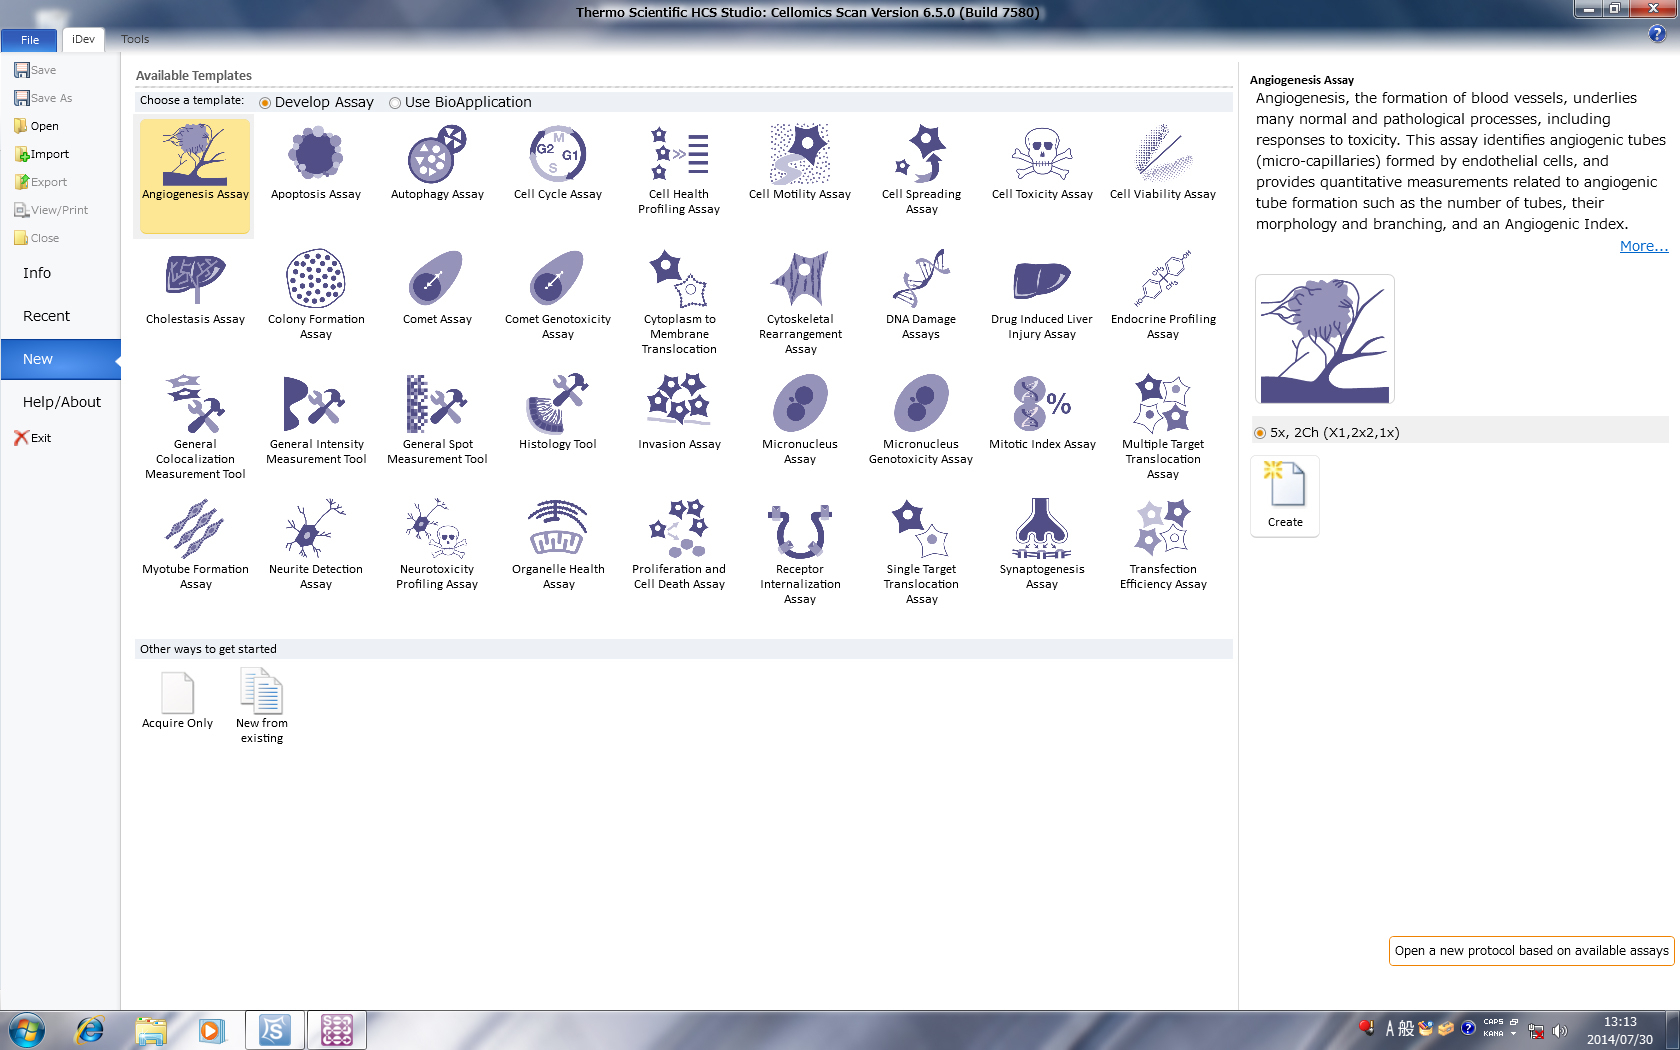The width and height of the screenshot is (1680, 1050).
Task: Select Cell Health Profiling Assay
Action: coord(679,171)
